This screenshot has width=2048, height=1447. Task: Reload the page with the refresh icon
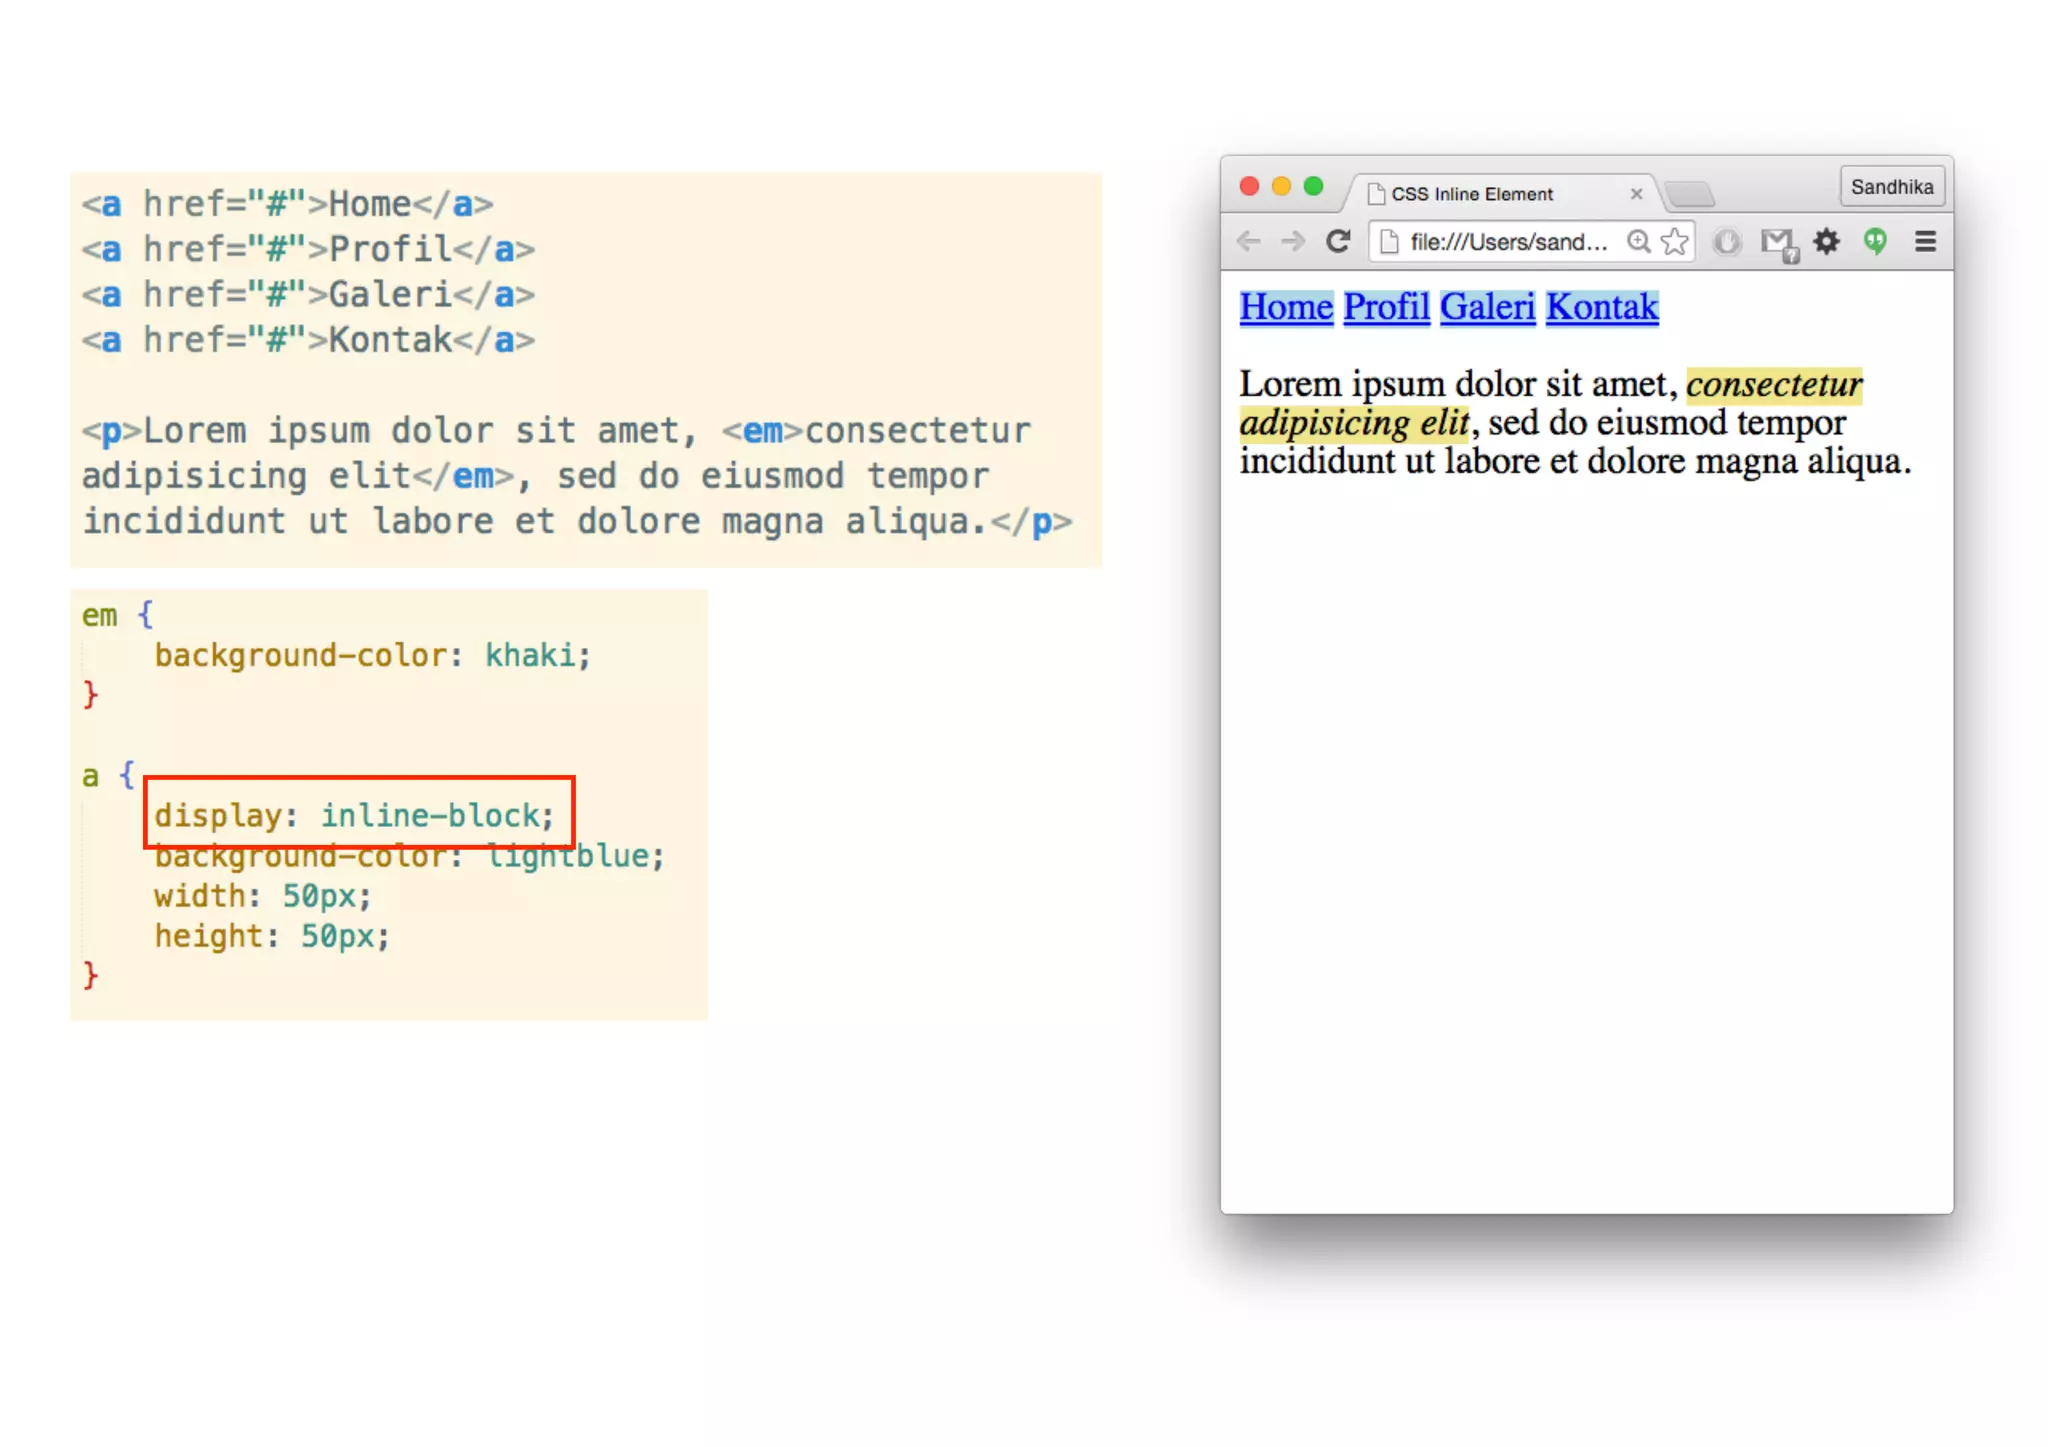pyautogui.click(x=1338, y=241)
